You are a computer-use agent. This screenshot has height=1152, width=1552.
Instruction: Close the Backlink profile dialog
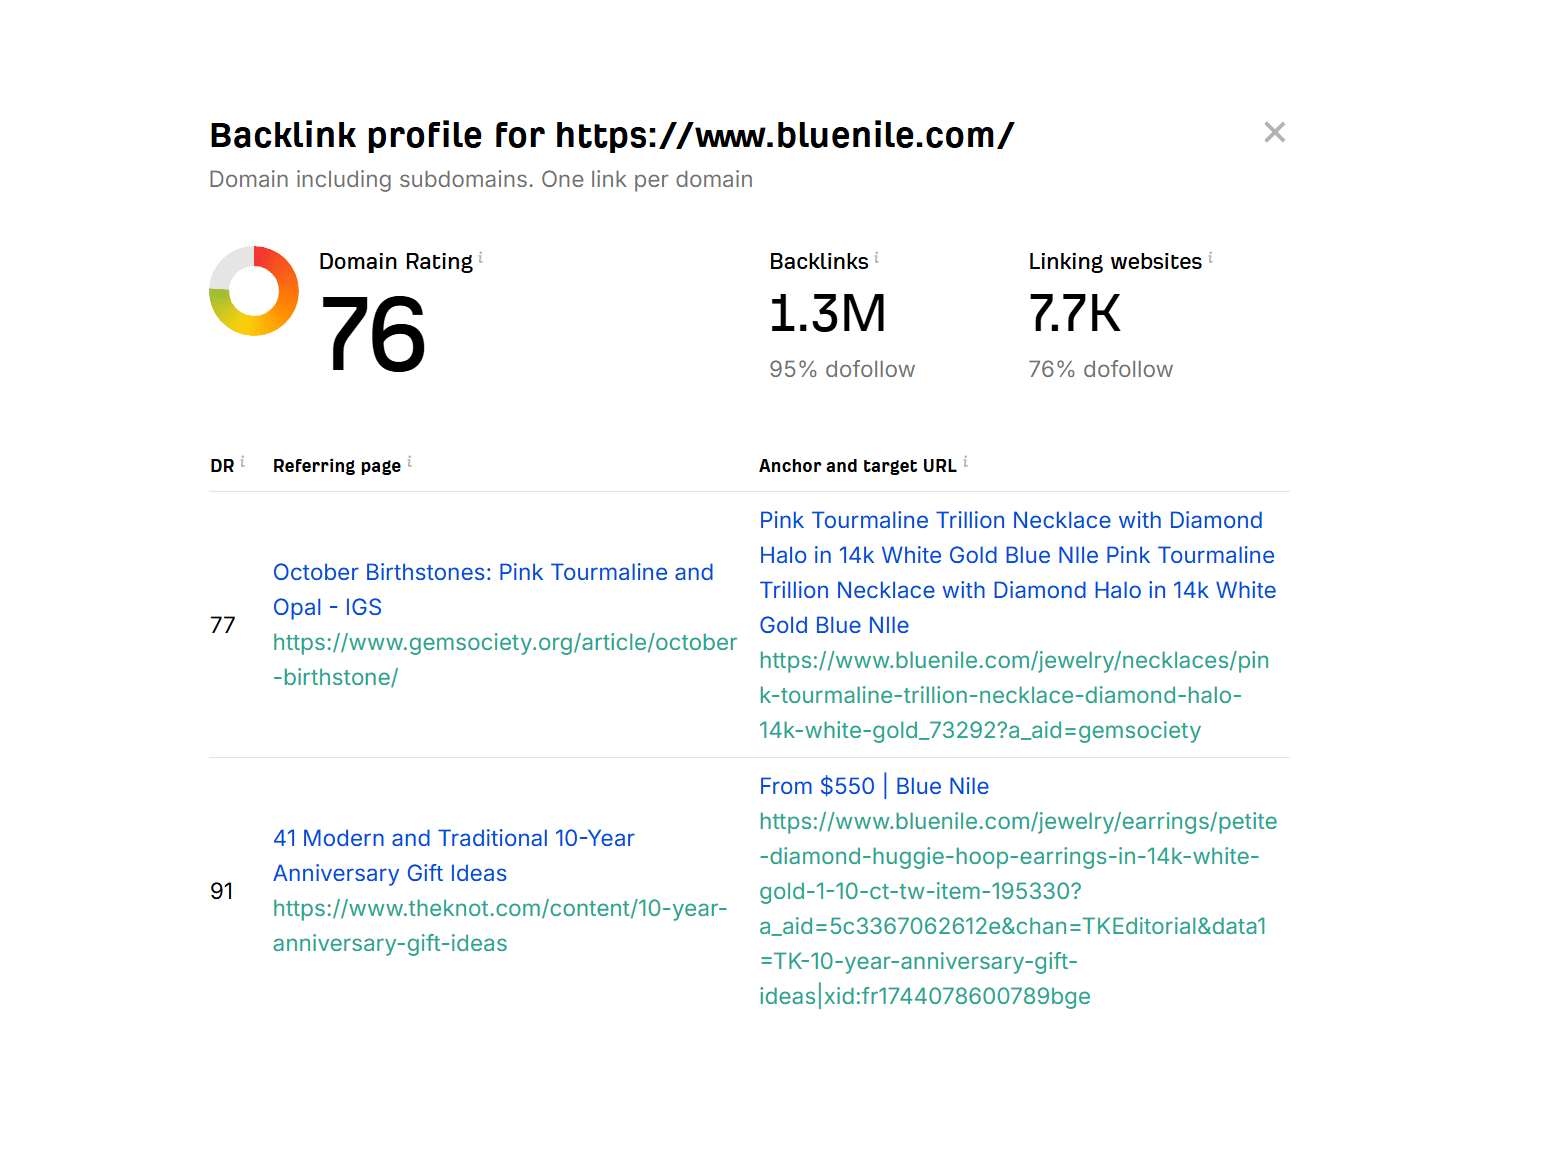[x=1274, y=132]
